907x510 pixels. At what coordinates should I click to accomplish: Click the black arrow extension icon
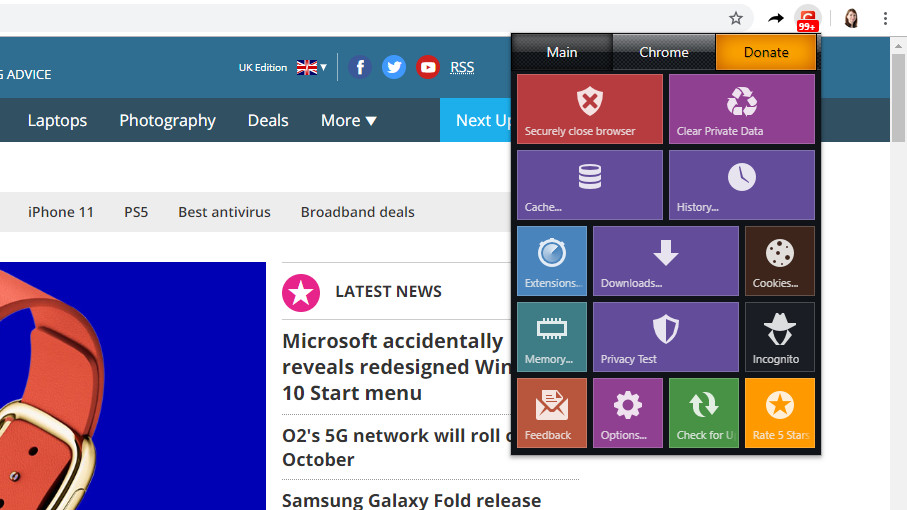coord(776,19)
